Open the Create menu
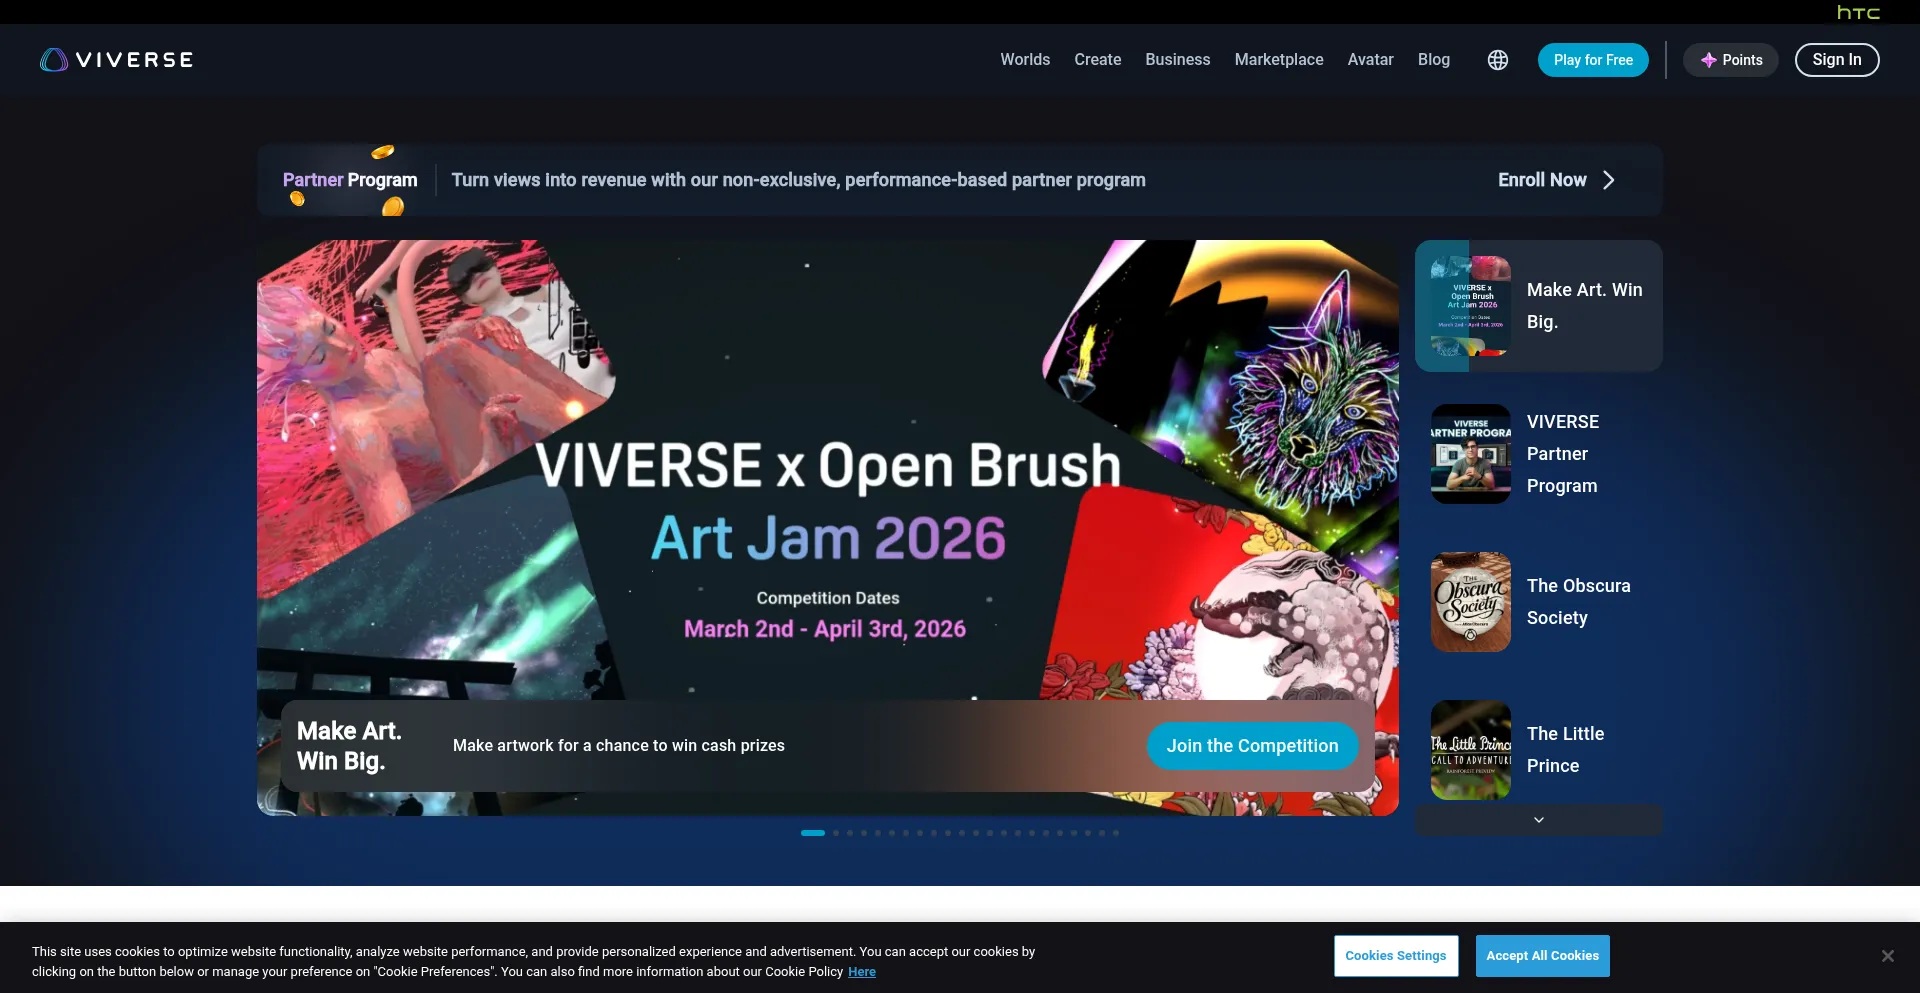The image size is (1920, 993). (x=1097, y=60)
